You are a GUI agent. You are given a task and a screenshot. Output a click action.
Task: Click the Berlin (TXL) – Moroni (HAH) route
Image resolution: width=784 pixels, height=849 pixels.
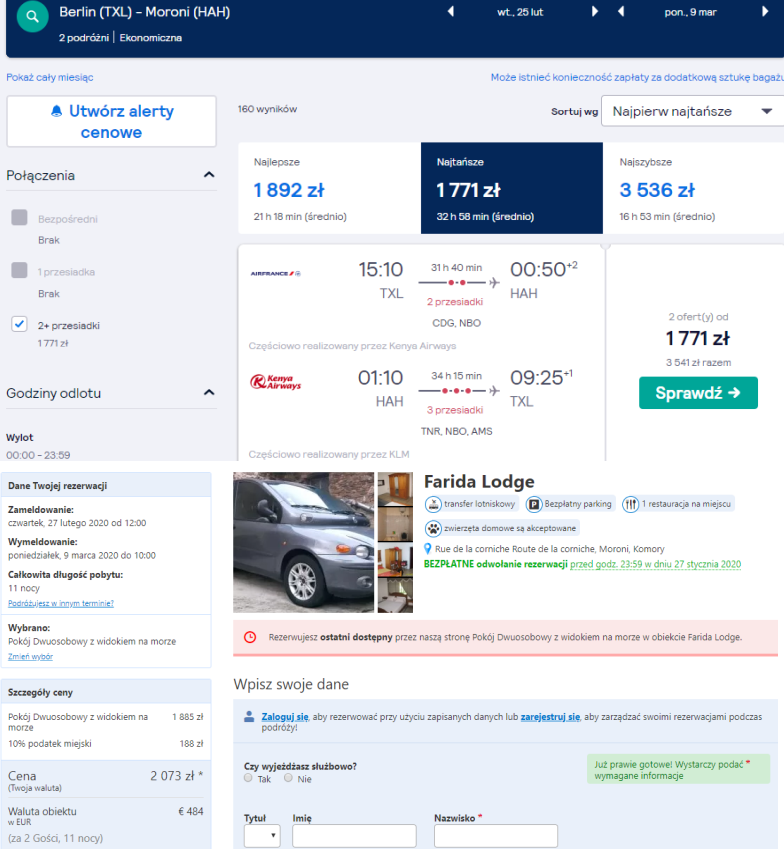coord(145,12)
